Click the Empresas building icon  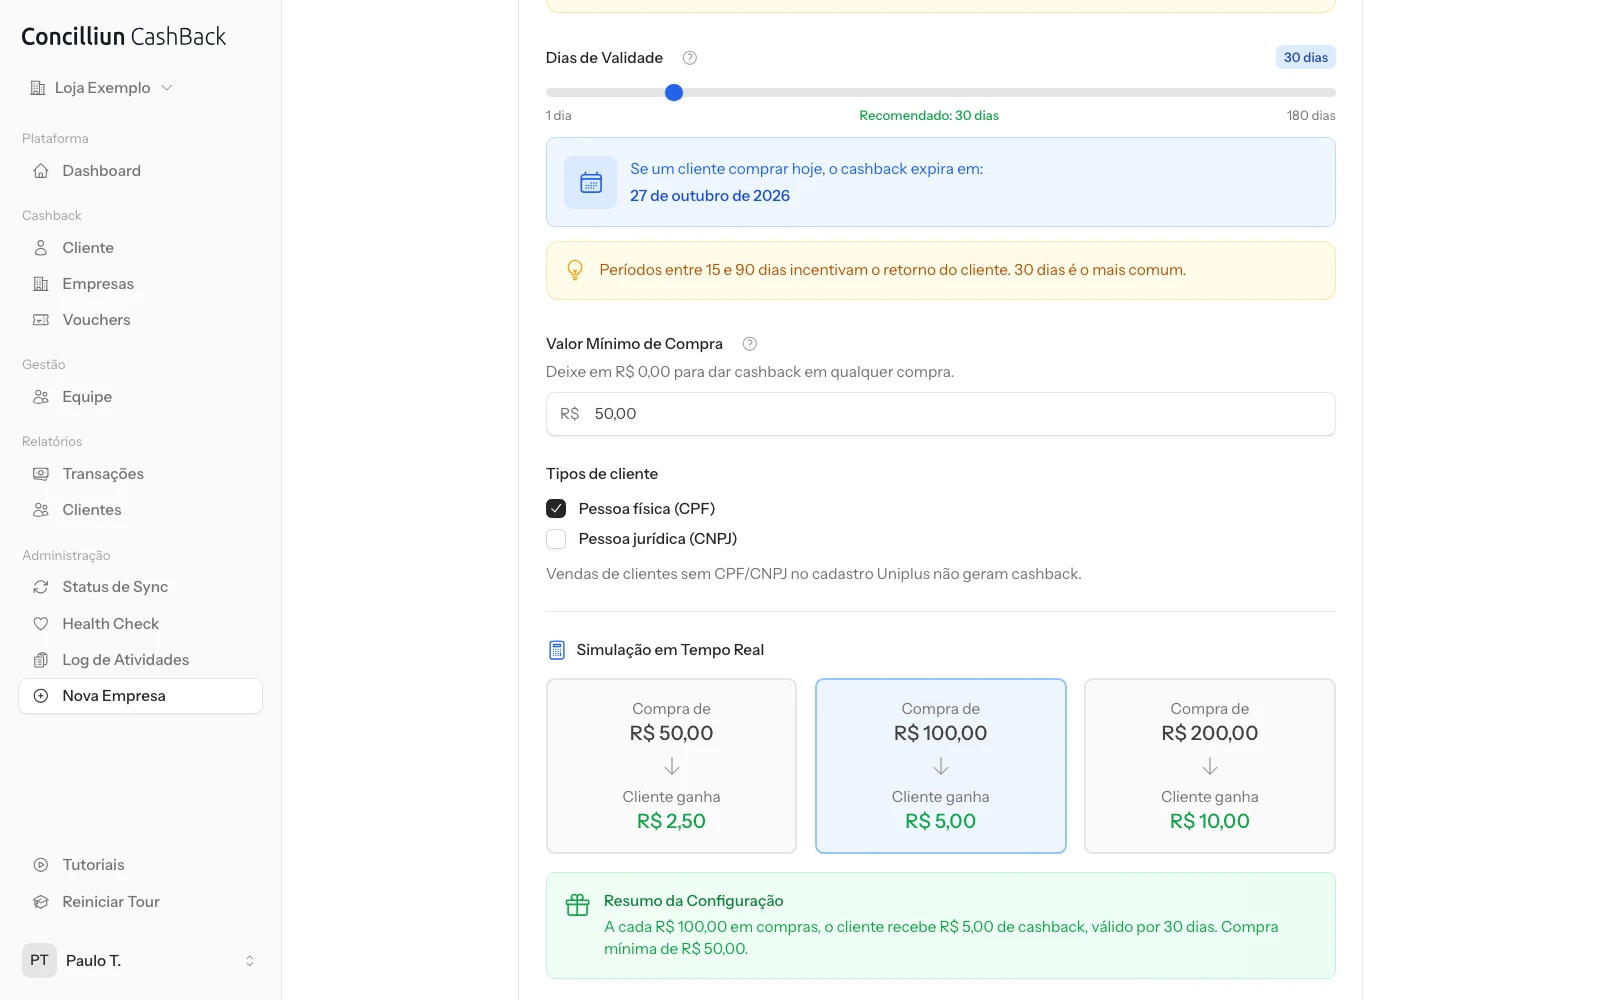click(x=41, y=284)
